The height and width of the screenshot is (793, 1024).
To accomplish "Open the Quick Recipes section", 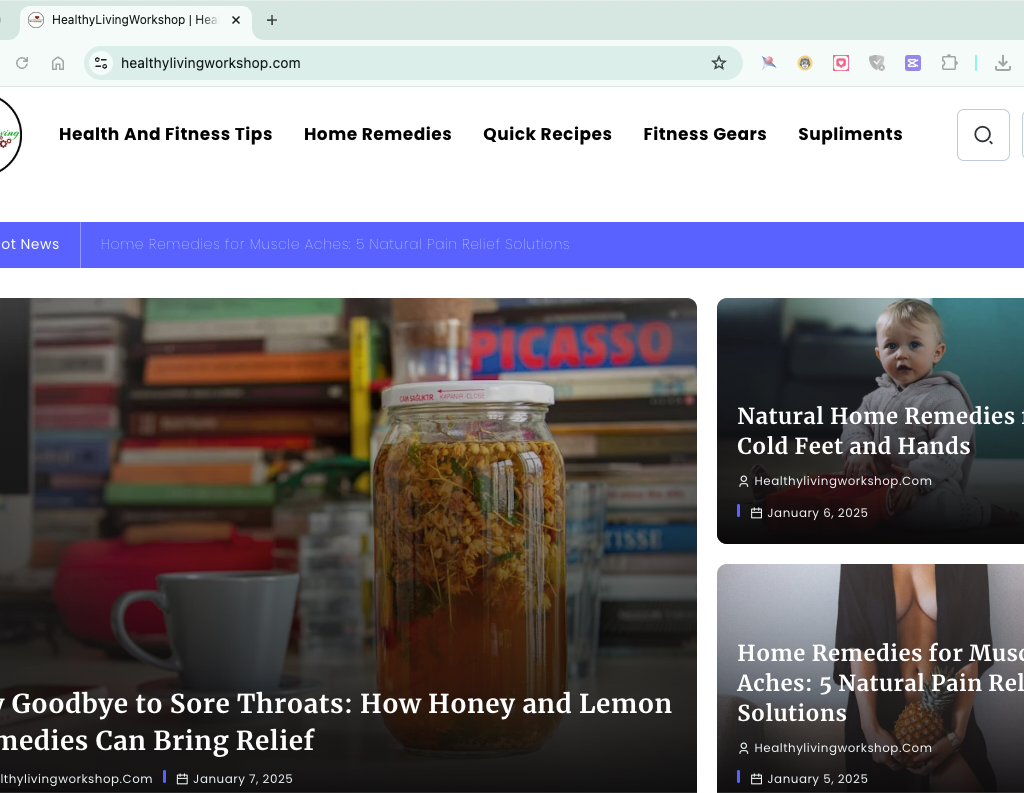I will (547, 134).
